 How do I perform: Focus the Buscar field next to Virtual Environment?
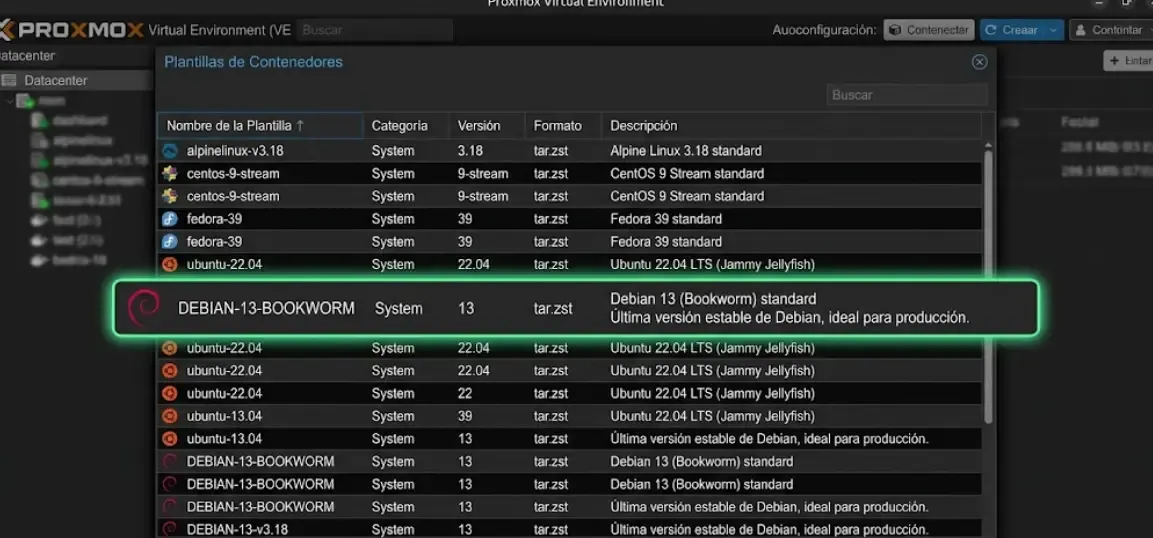(x=375, y=30)
